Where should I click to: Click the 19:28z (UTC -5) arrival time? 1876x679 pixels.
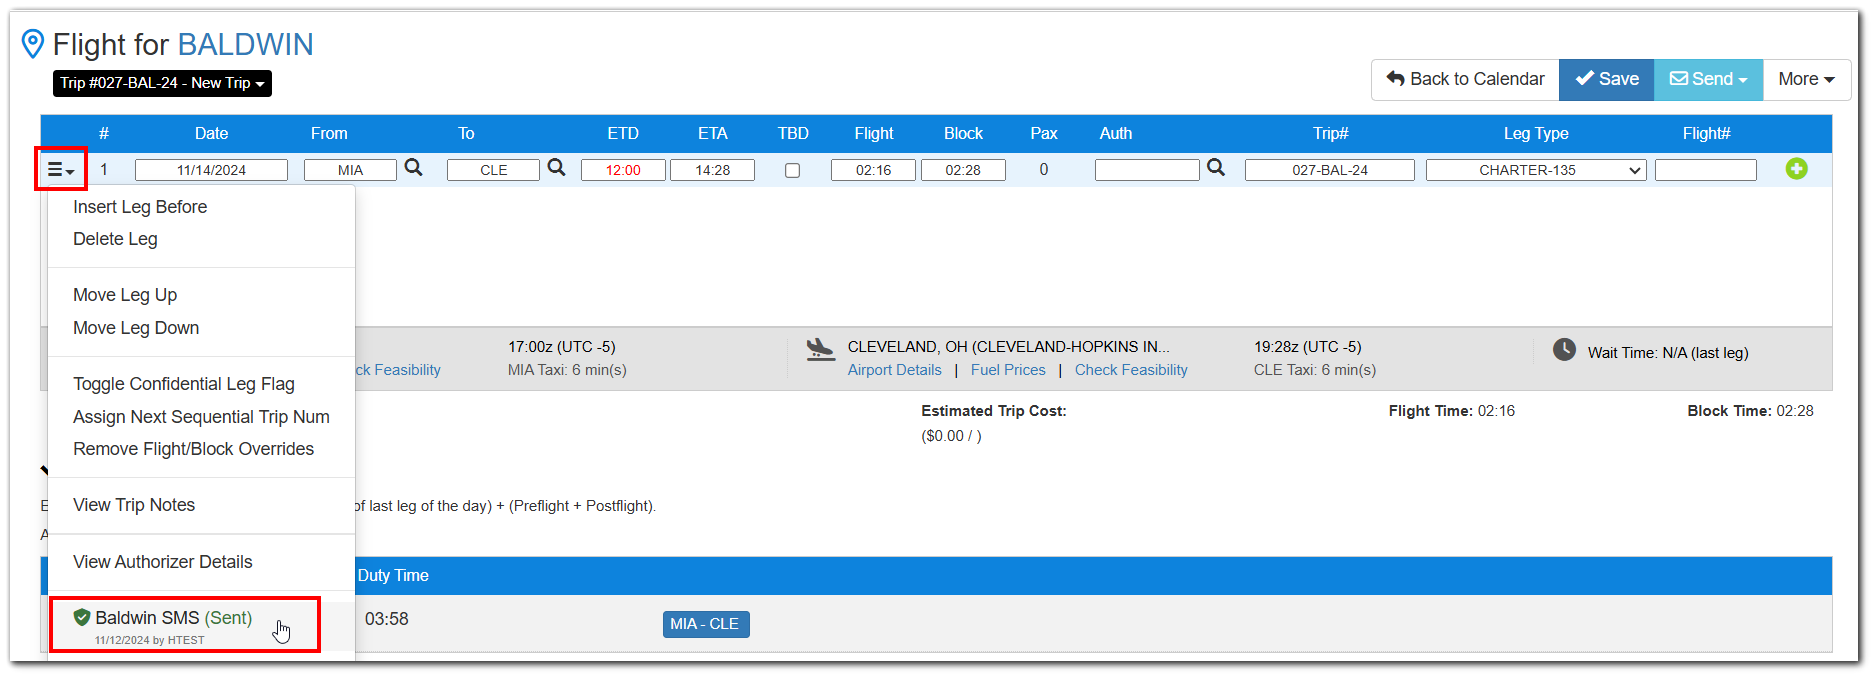(1308, 347)
